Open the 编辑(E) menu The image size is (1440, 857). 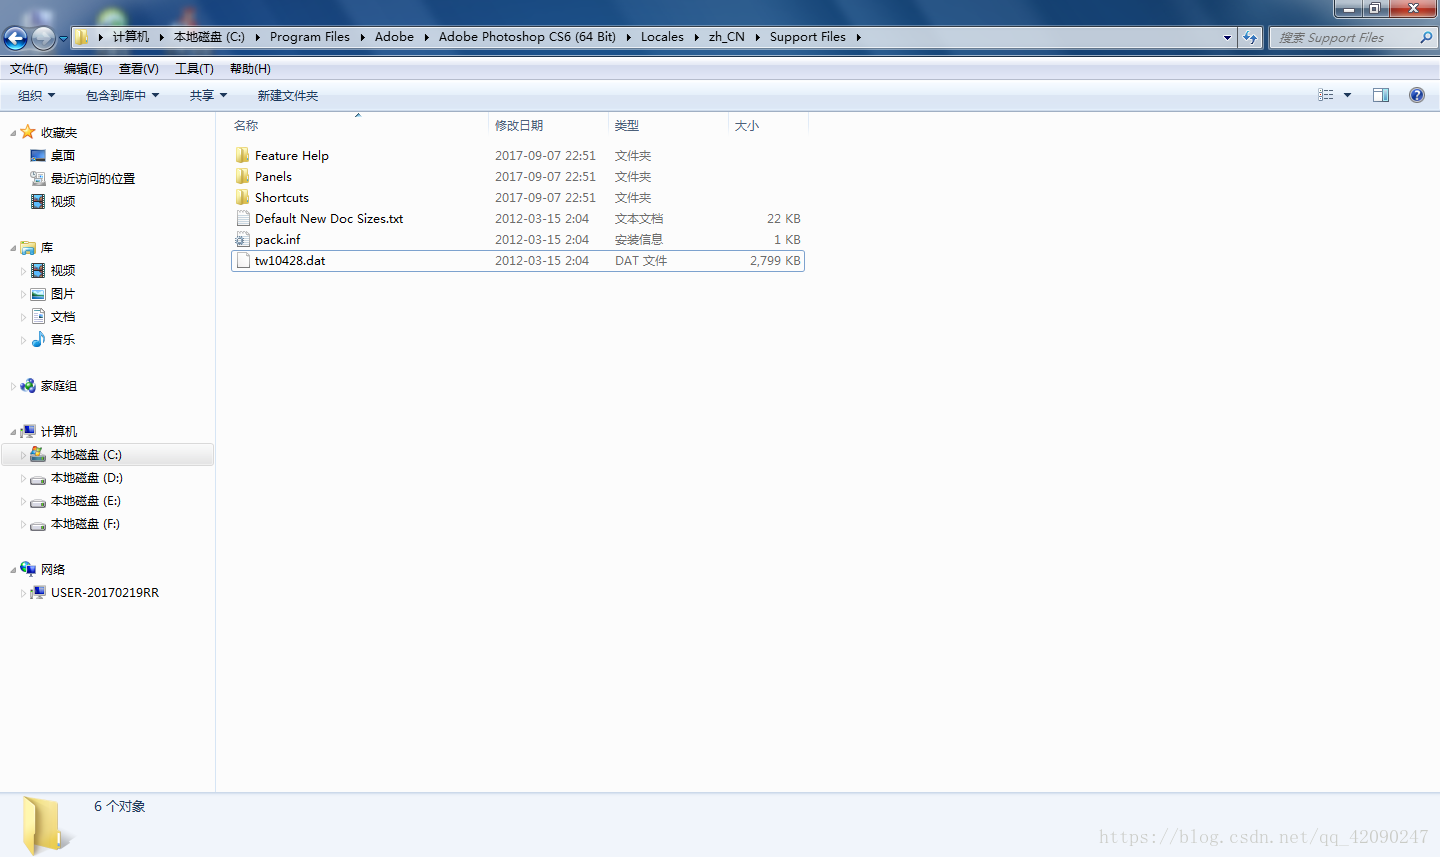(x=83, y=68)
